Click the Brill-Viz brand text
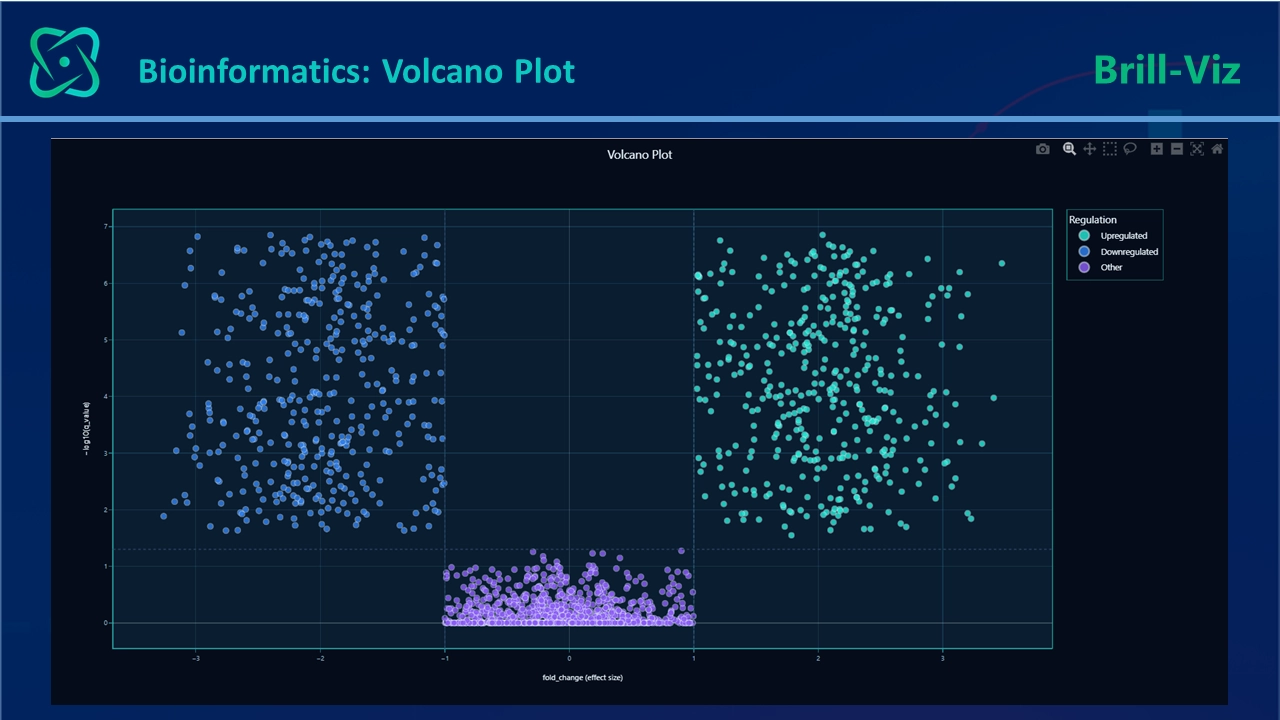This screenshot has height=720, width=1280. (1167, 70)
